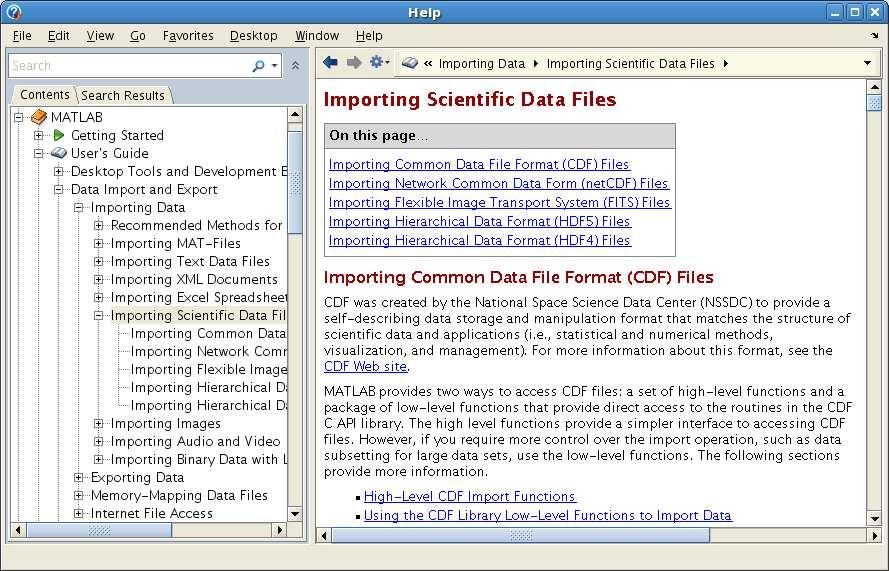Expand Internet File Access node

tap(78, 513)
